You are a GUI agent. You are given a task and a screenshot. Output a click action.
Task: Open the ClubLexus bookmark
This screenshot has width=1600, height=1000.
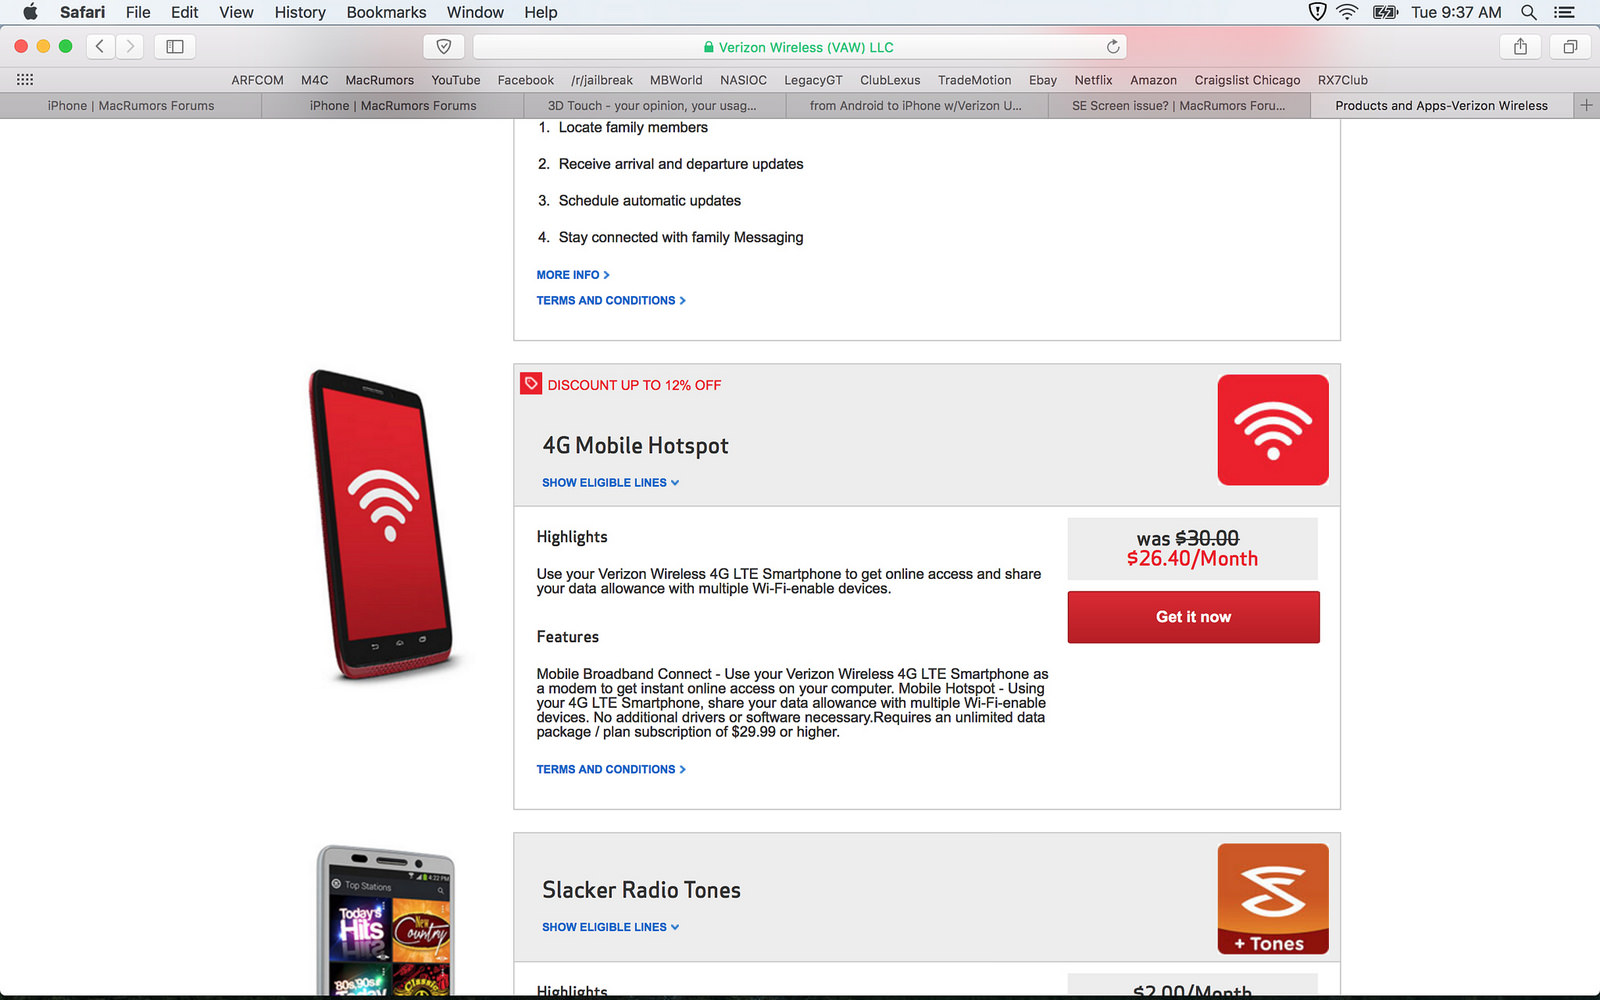pyautogui.click(x=890, y=80)
